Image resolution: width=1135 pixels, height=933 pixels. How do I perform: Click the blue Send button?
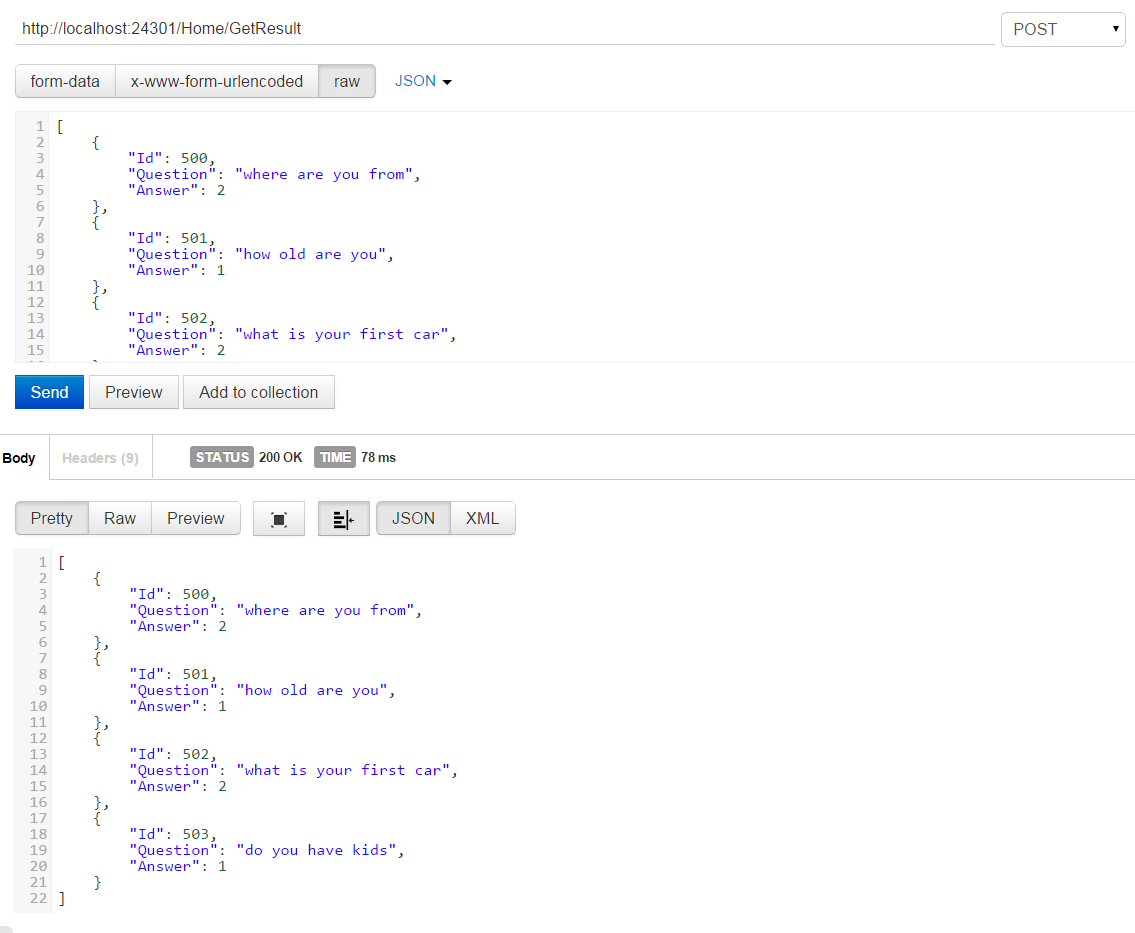tap(49, 393)
